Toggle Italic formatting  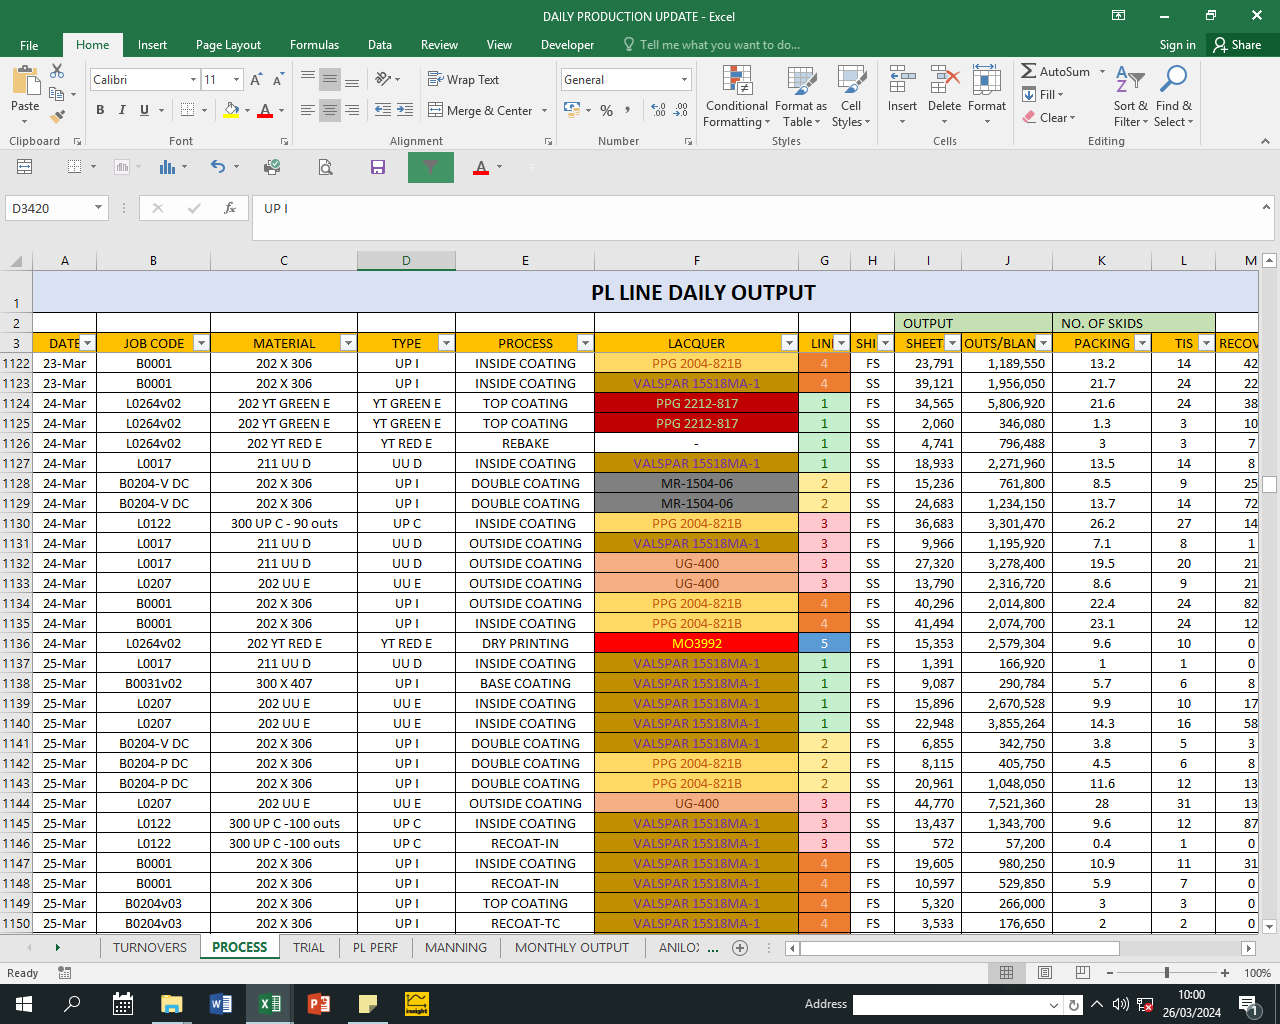122,110
